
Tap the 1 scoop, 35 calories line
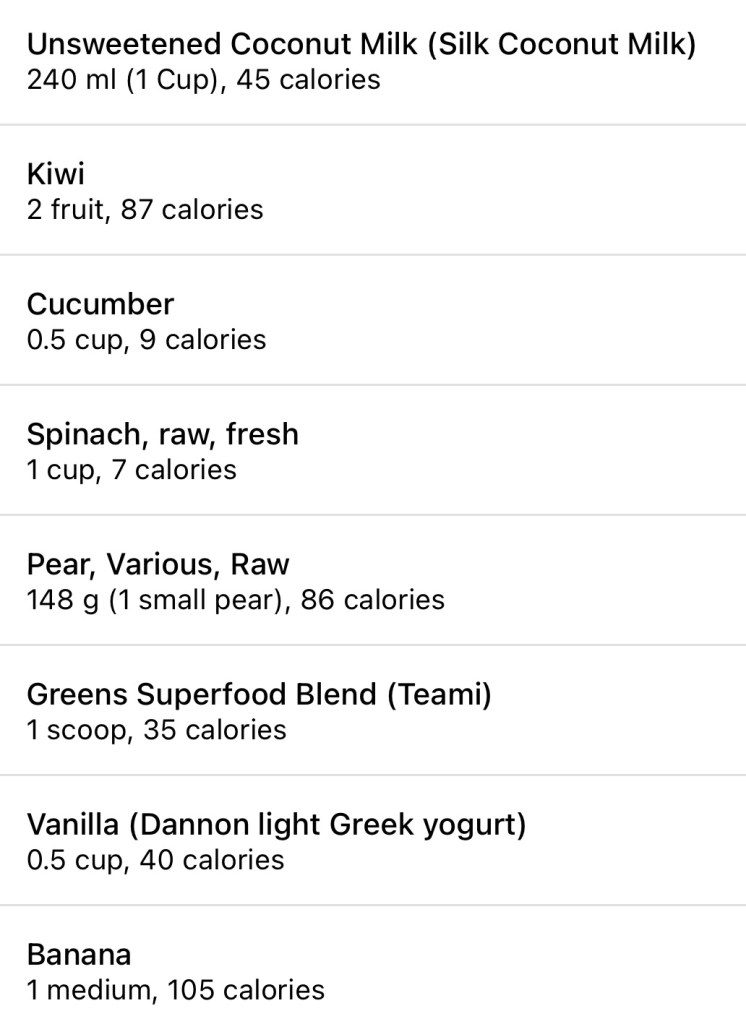(156, 730)
